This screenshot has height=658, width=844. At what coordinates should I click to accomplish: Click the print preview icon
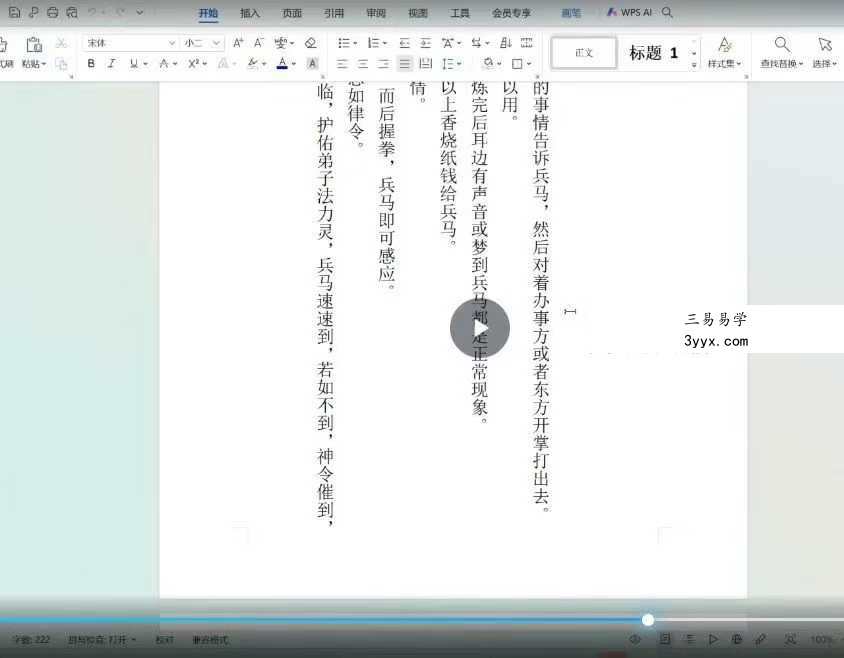click(72, 12)
